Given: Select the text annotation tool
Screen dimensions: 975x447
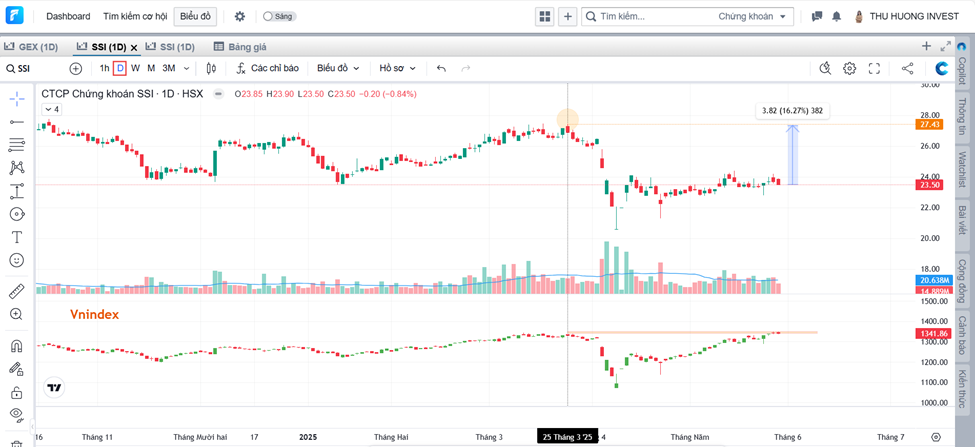Looking at the screenshot, I should (17, 237).
